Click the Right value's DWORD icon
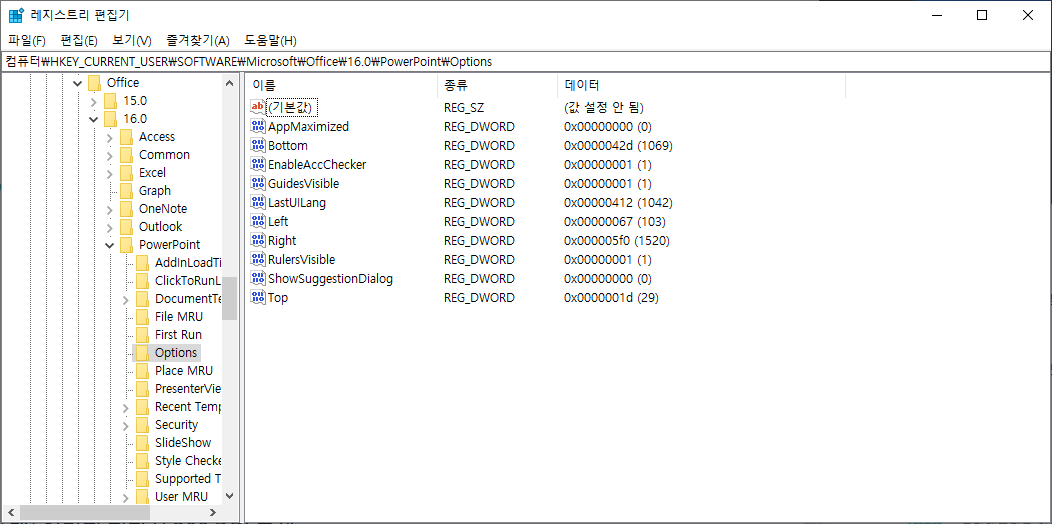The height and width of the screenshot is (524, 1052). pyautogui.click(x=258, y=240)
